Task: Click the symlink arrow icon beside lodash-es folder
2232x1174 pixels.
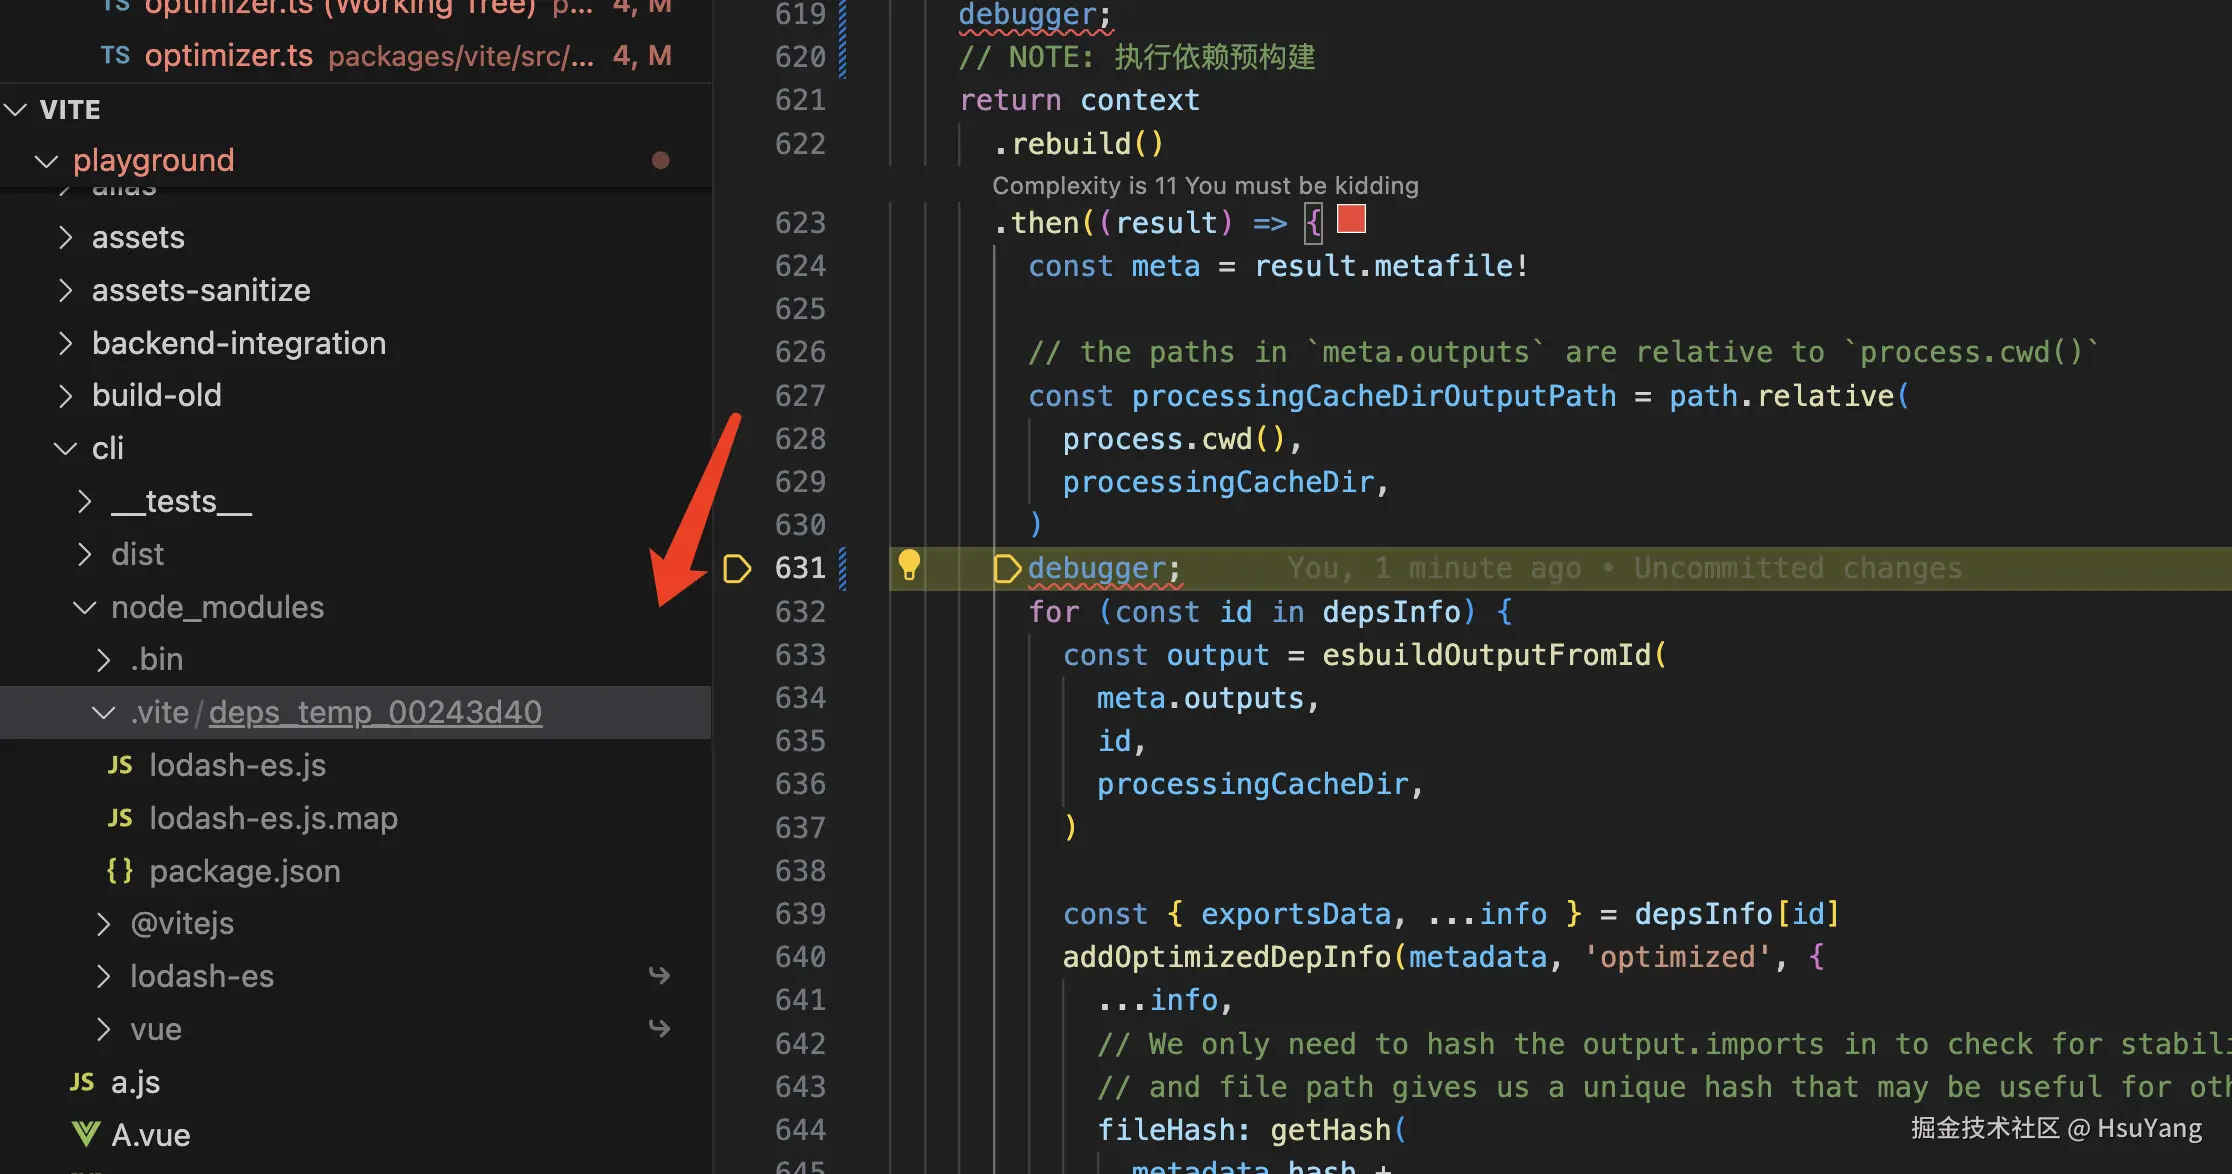Action: pyautogui.click(x=659, y=975)
